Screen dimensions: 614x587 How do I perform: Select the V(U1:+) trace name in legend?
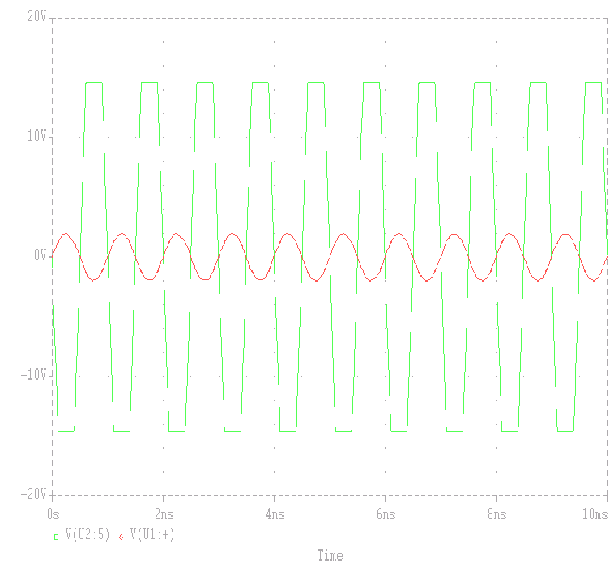152,535
